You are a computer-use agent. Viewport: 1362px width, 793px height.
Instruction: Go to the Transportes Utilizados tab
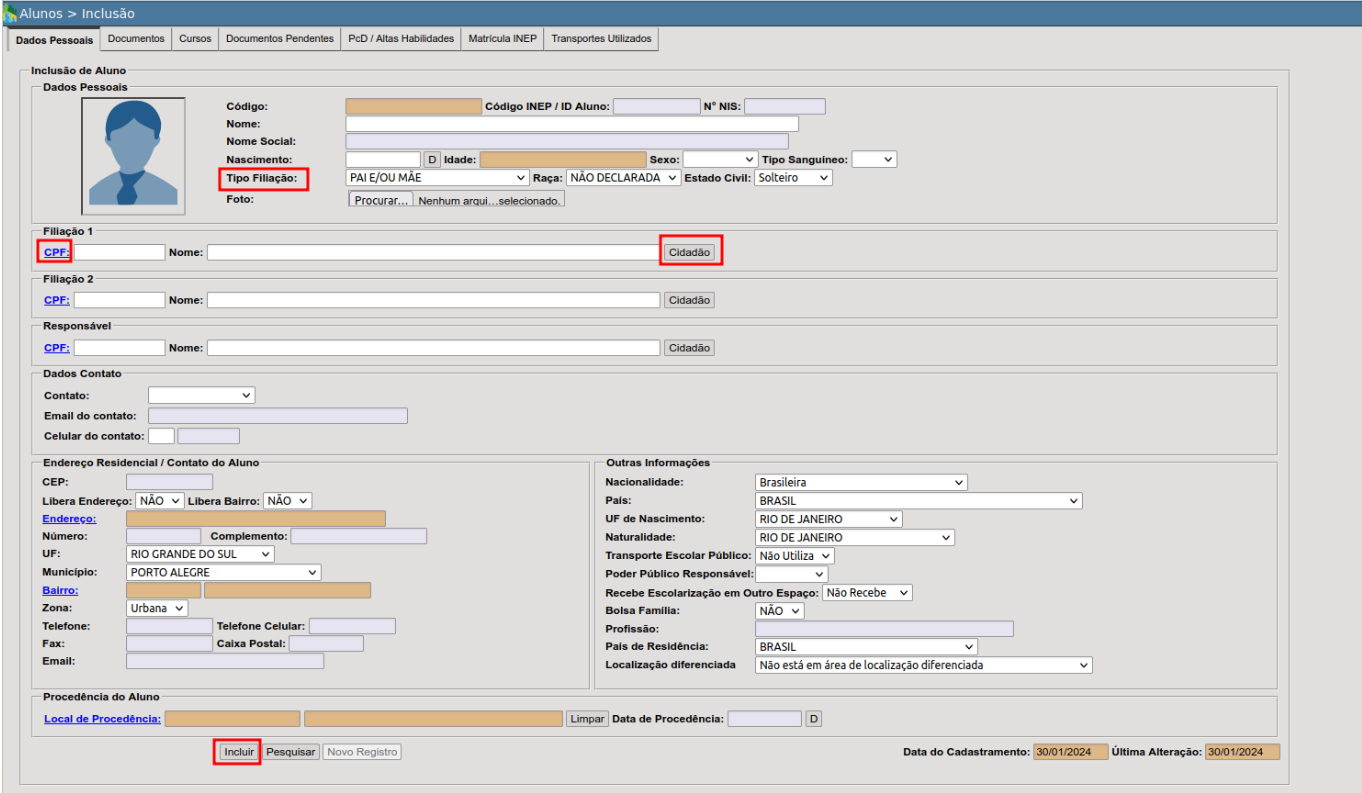point(601,39)
